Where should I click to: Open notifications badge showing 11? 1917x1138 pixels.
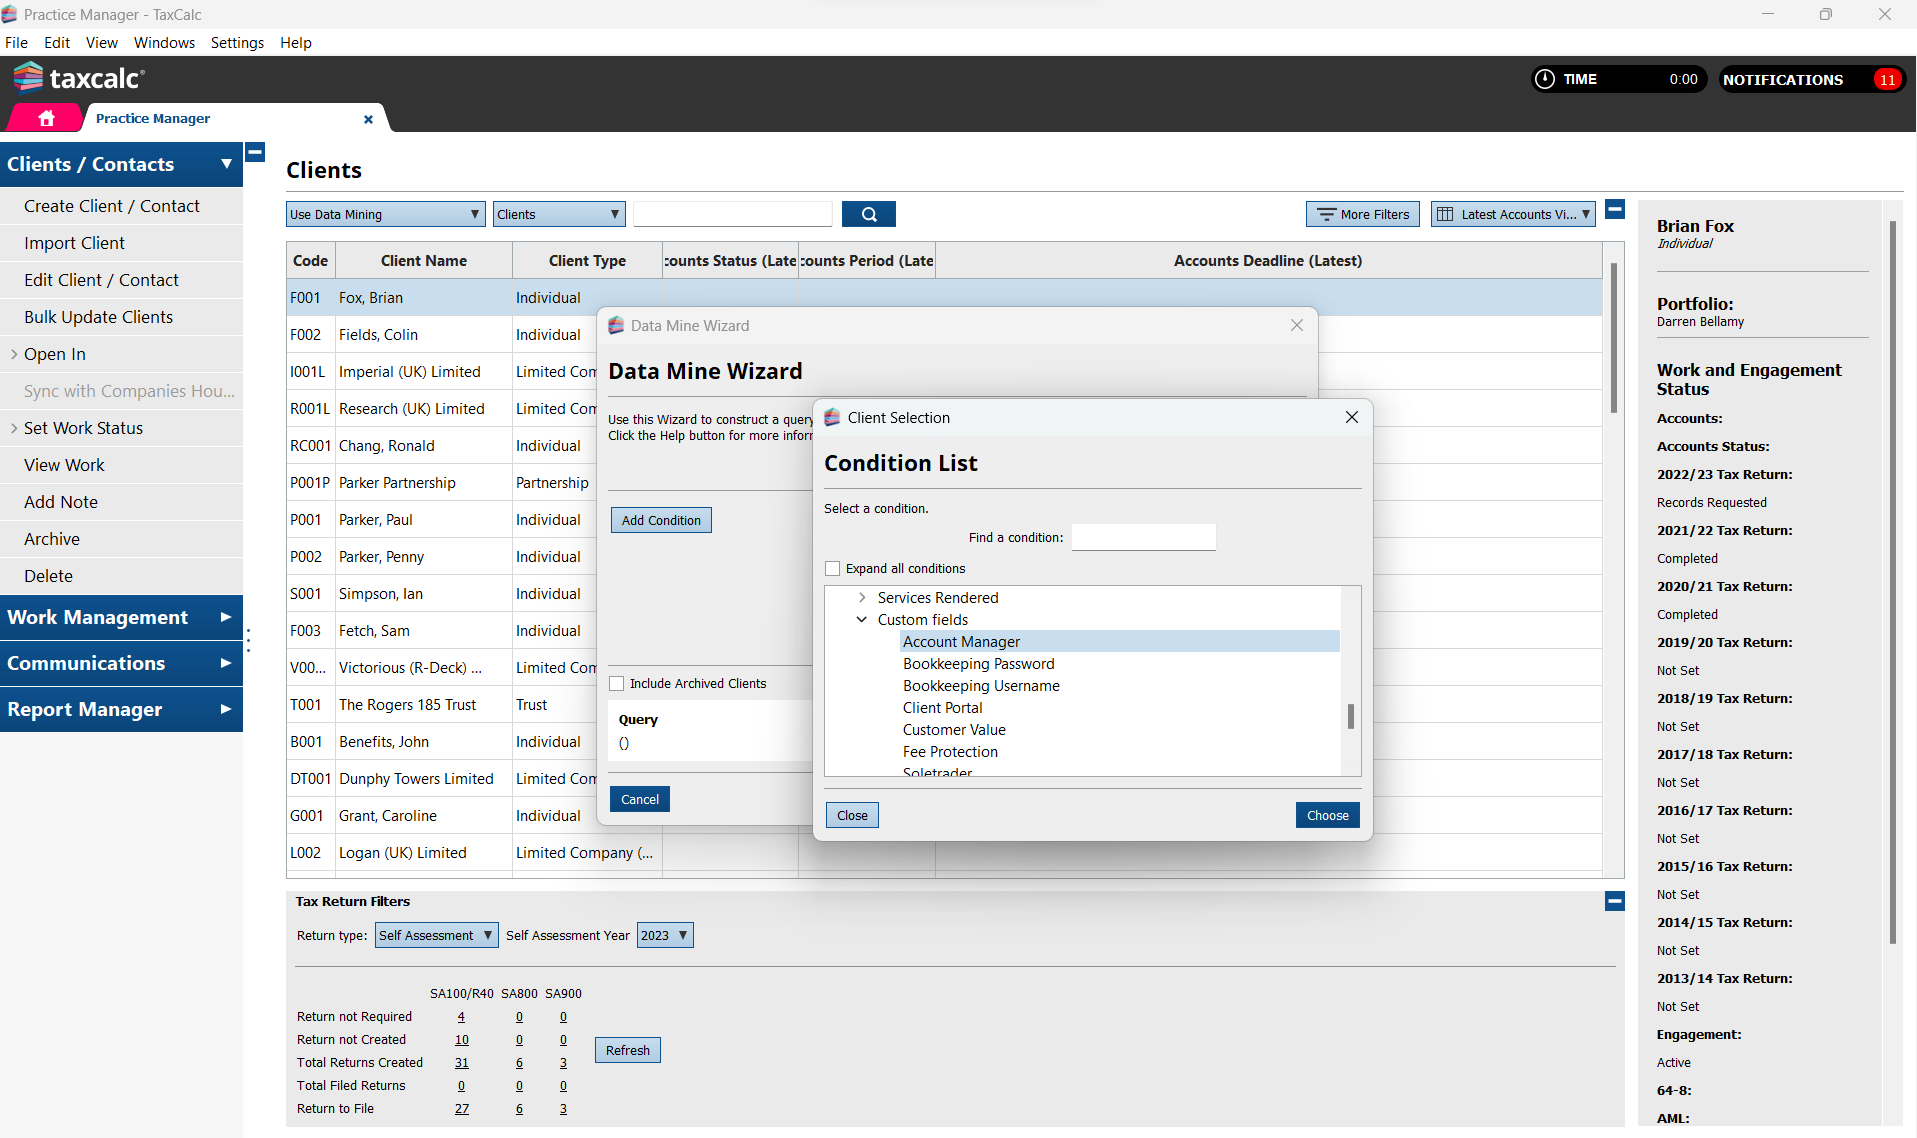coord(1886,80)
